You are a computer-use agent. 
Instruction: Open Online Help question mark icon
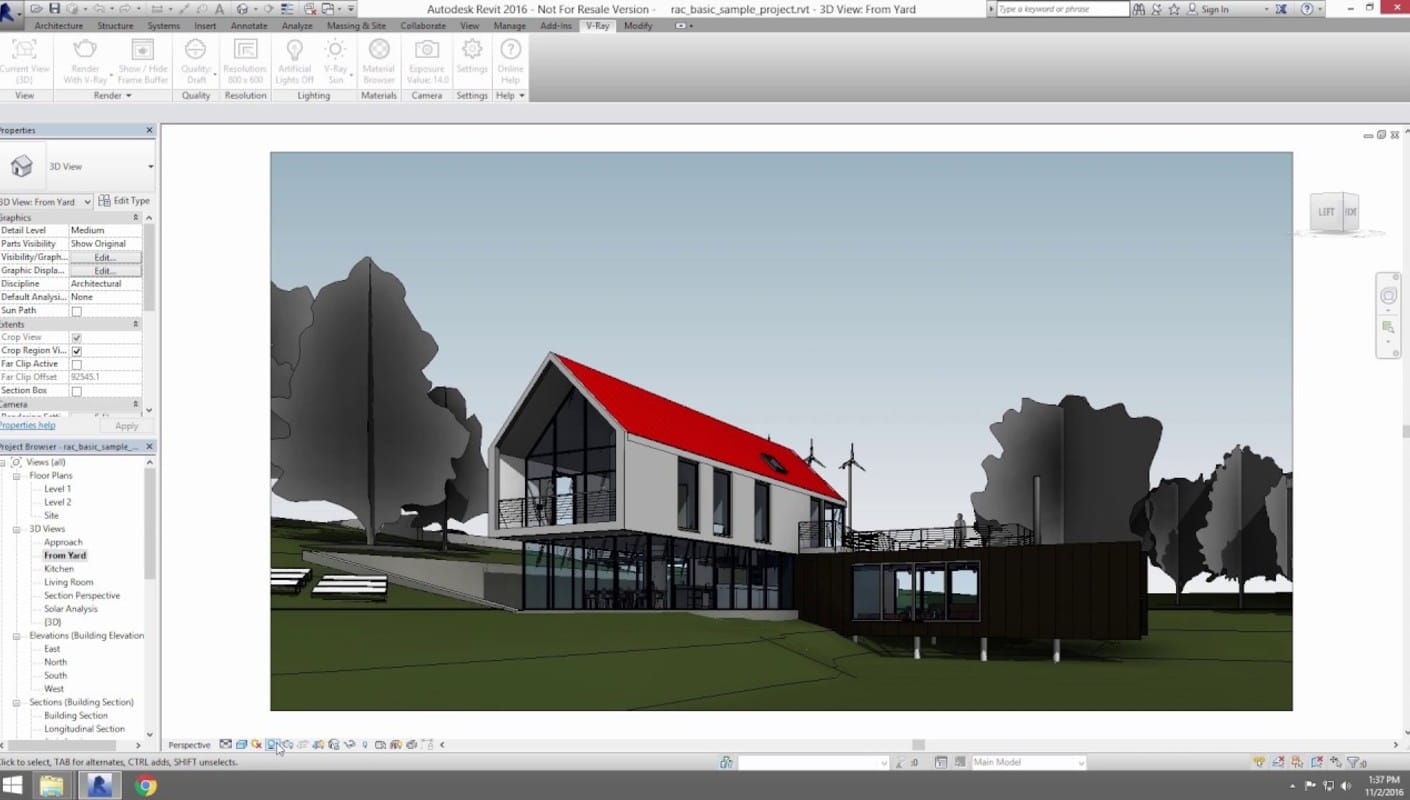coord(510,49)
